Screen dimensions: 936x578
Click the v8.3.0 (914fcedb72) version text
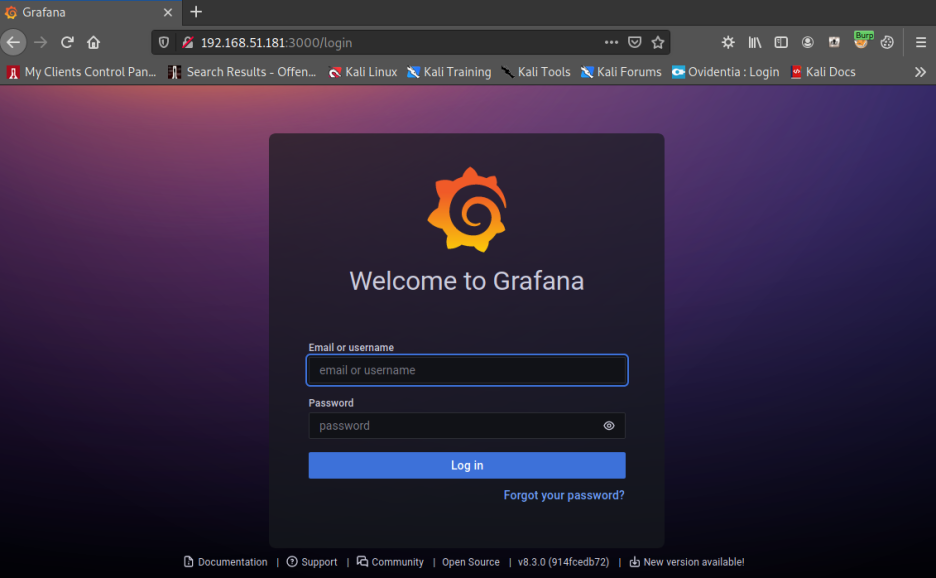pyautogui.click(x=564, y=562)
